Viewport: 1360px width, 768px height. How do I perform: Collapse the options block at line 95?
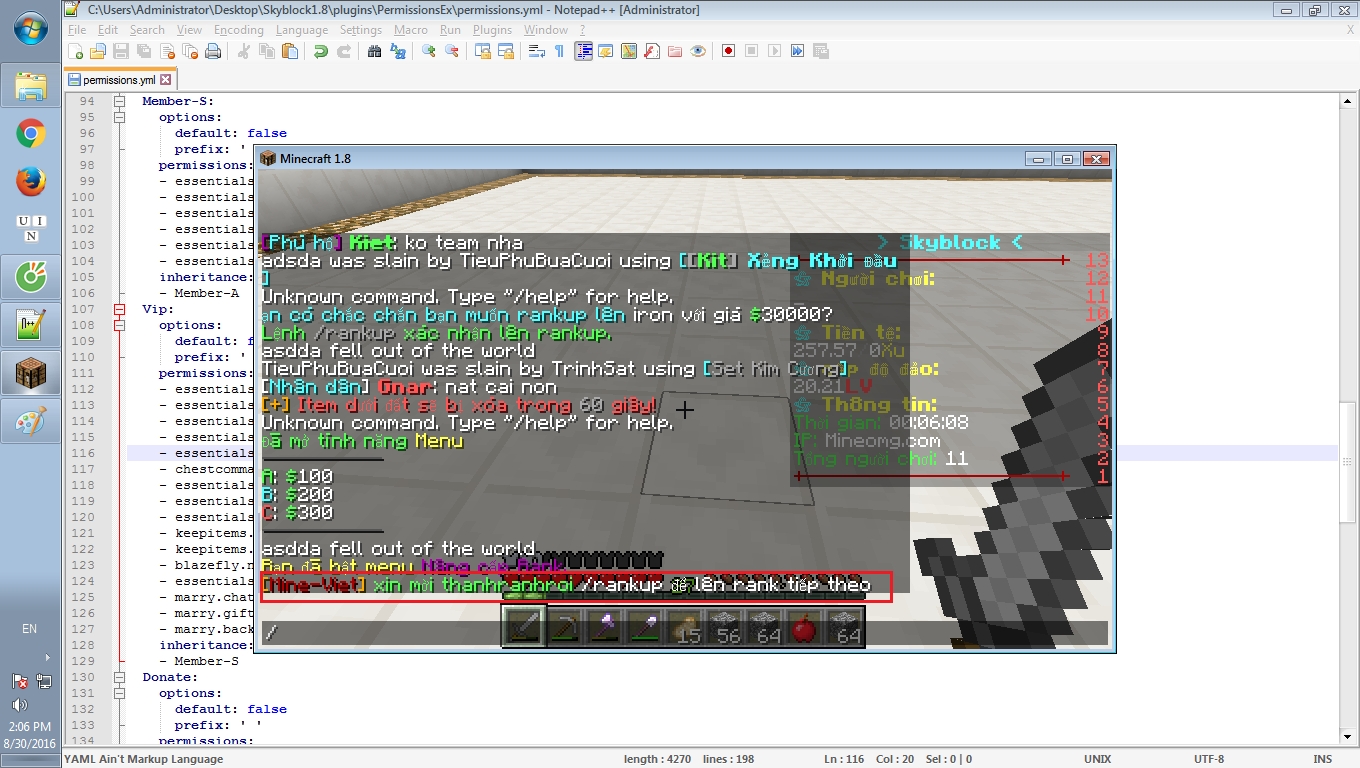[x=119, y=117]
